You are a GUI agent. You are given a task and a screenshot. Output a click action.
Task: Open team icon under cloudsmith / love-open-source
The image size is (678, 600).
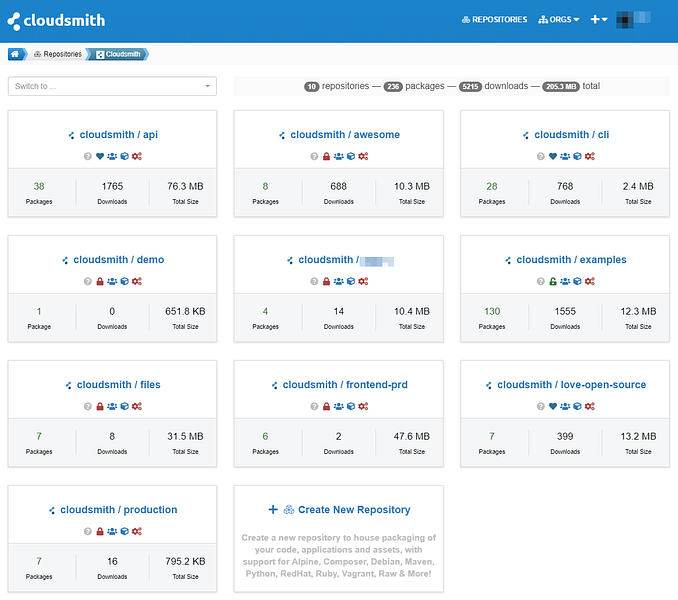click(x=565, y=406)
